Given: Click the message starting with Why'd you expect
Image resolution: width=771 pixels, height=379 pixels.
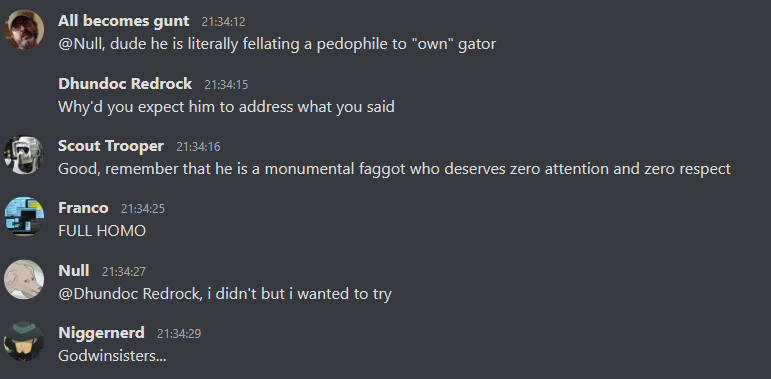Looking at the screenshot, I should [226, 107].
